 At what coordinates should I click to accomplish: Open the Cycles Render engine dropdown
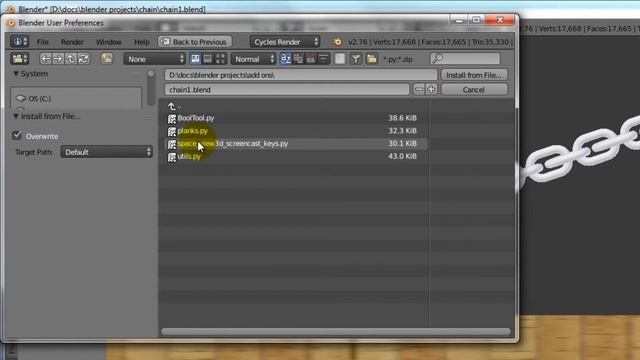tap(284, 42)
